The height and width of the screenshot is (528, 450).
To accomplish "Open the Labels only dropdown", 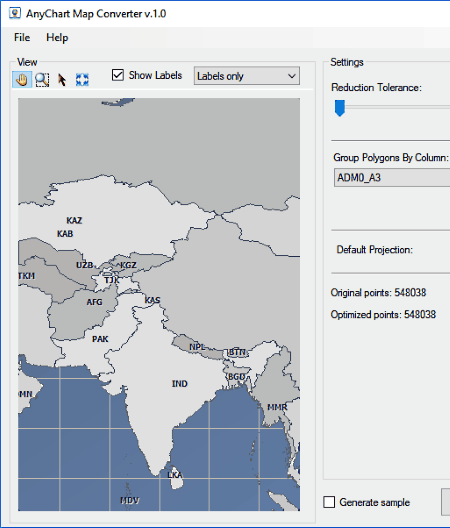I will tap(247, 76).
